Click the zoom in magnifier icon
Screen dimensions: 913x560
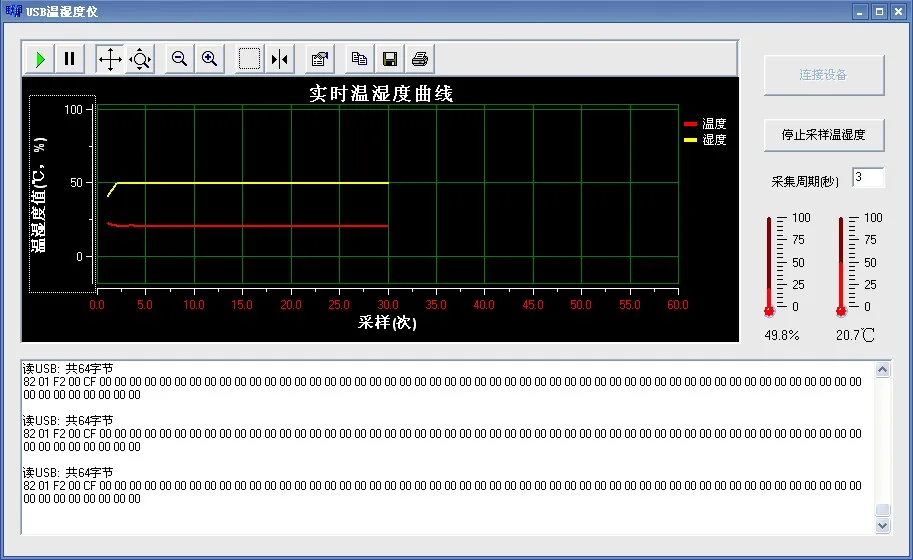[210, 59]
